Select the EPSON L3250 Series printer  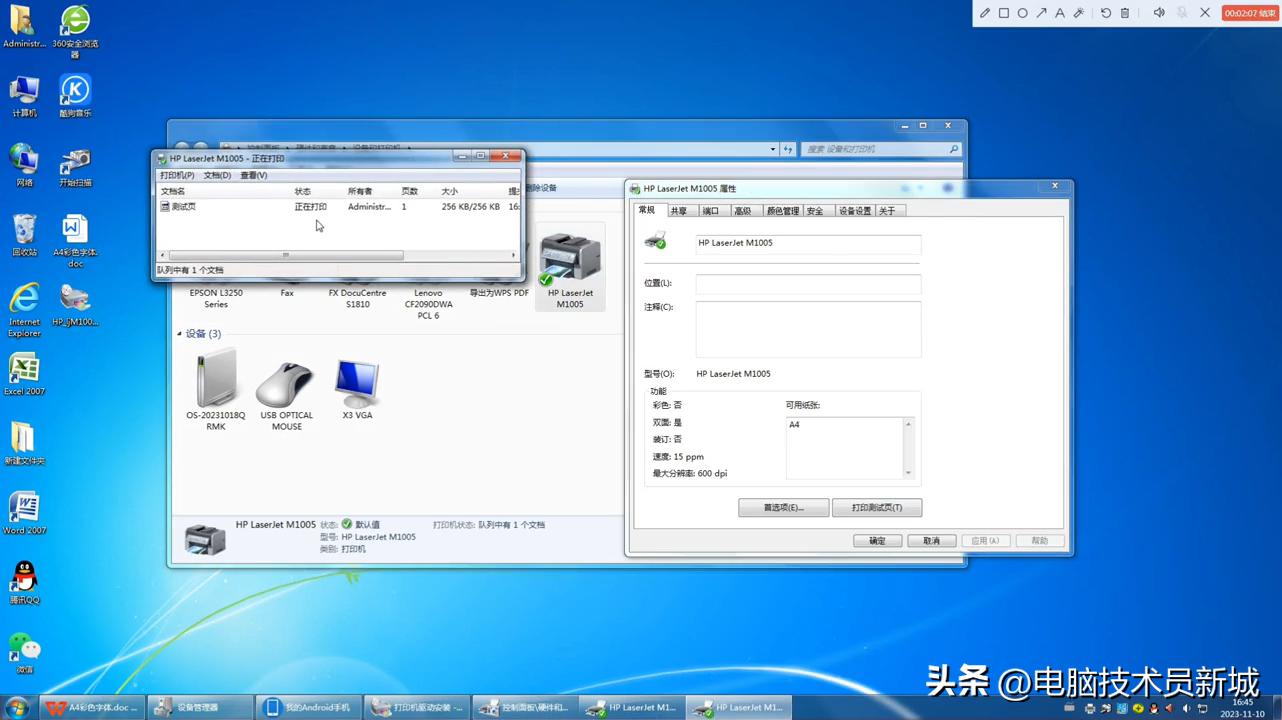(x=216, y=298)
